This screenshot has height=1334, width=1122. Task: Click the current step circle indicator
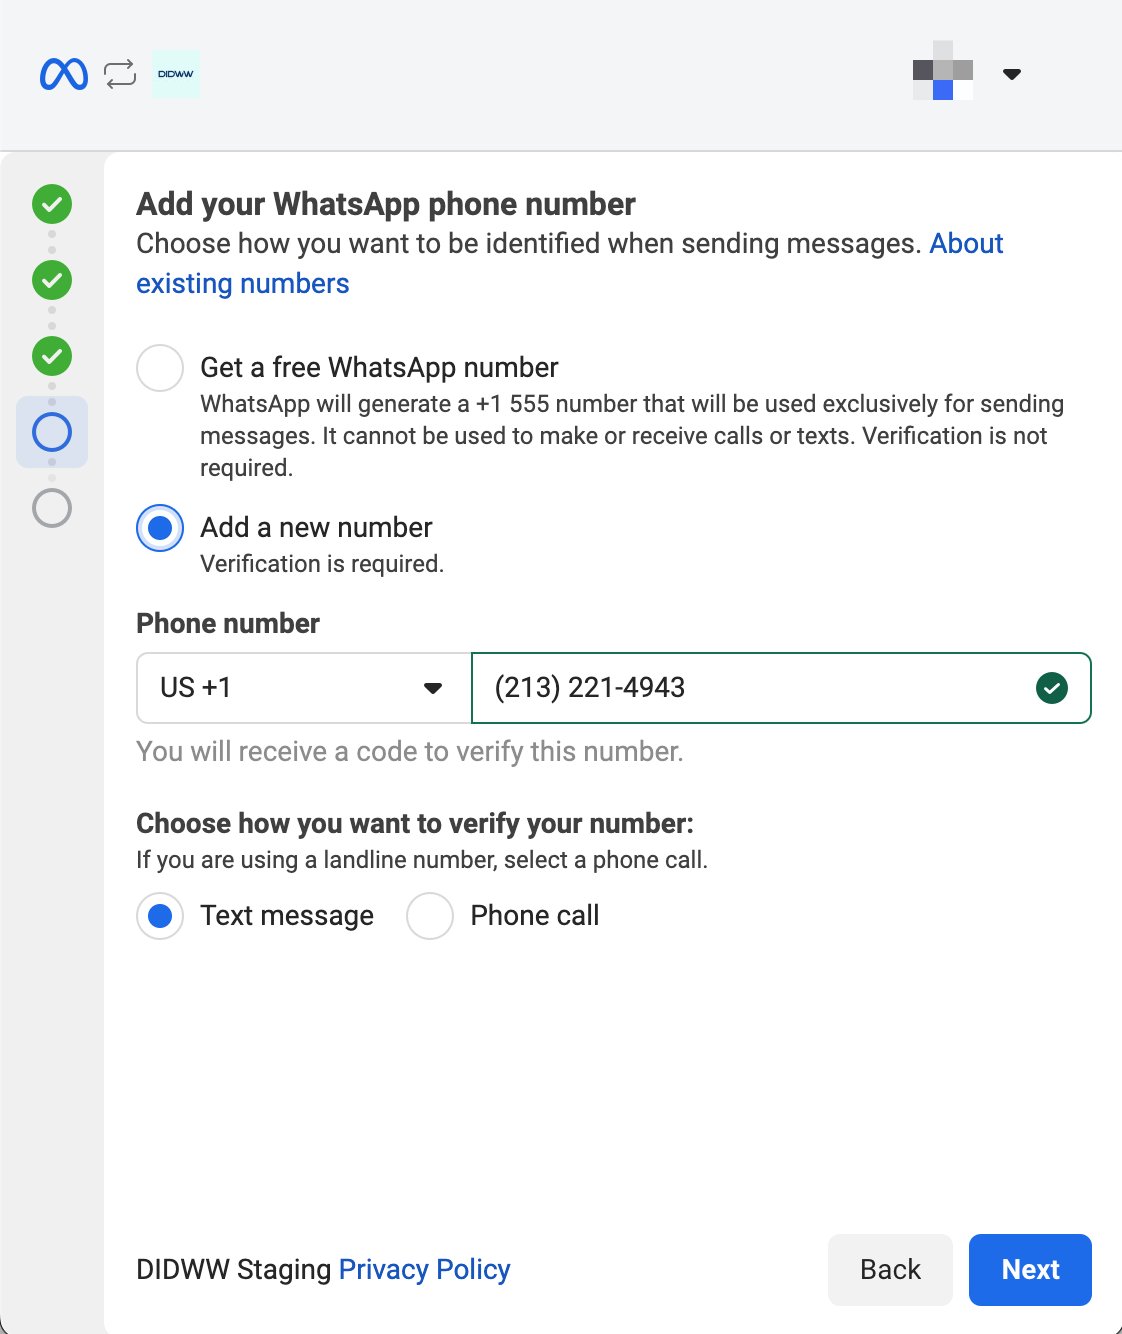click(52, 432)
